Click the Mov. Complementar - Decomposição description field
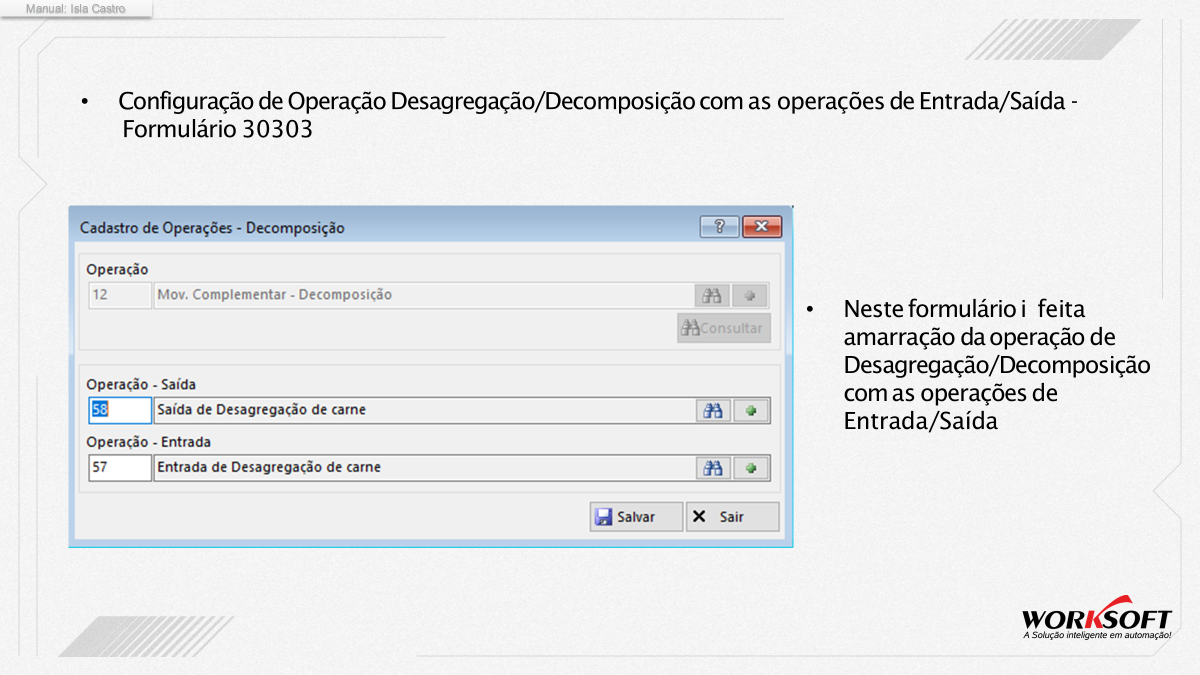The image size is (1200, 675). tap(423, 295)
